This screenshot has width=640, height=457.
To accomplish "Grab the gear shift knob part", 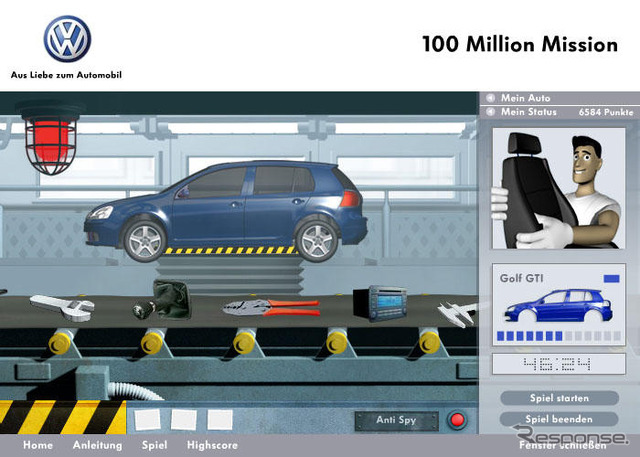I will point(162,301).
